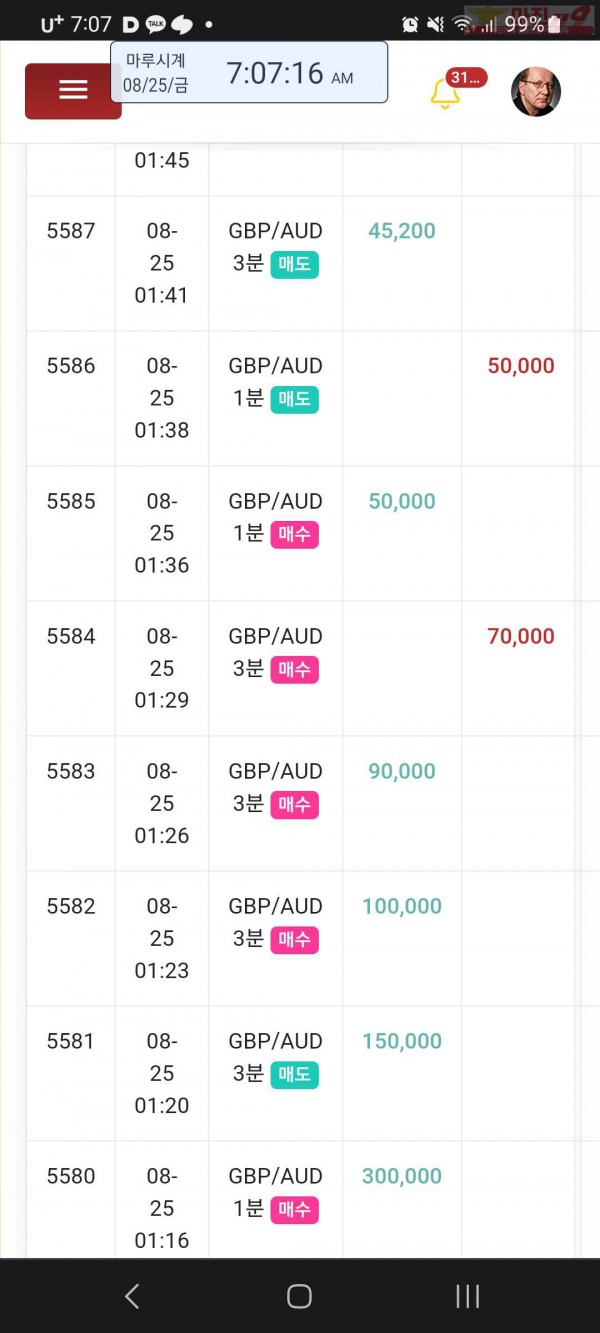Tap the 마루시계 clock widget

click(249, 72)
